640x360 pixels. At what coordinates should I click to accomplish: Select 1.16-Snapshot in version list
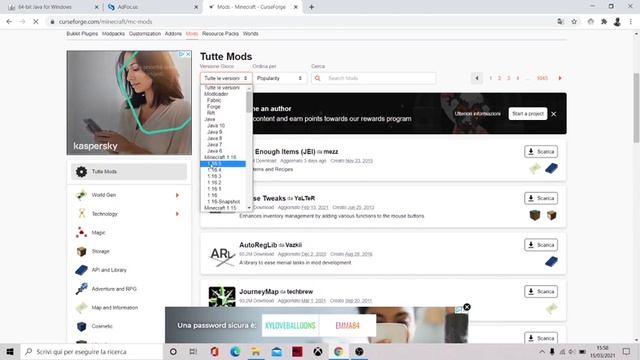(x=223, y=202)
